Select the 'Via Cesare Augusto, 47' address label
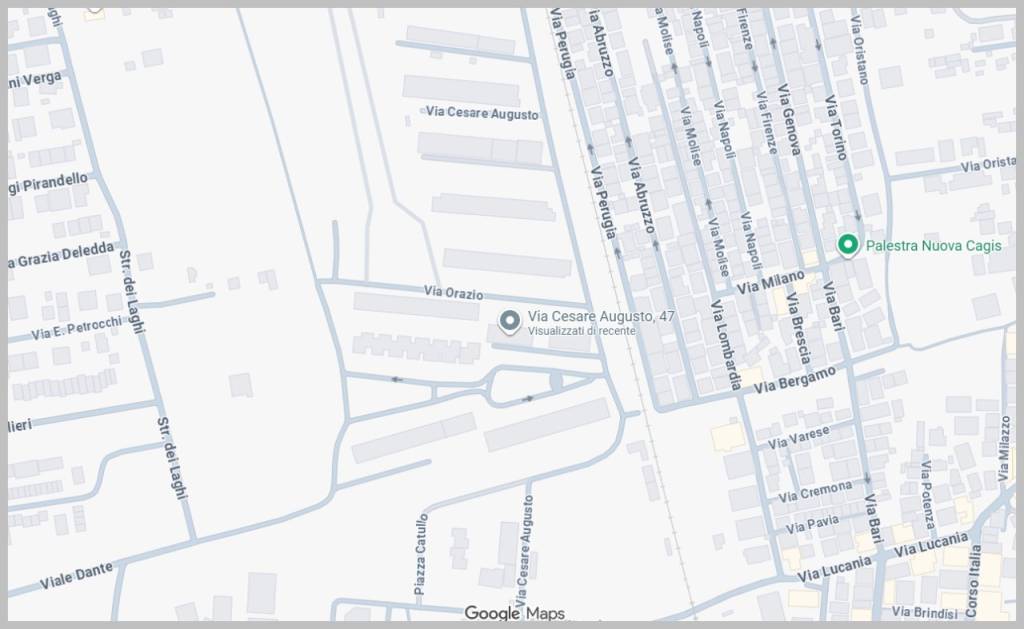 (x=601, y=317)
